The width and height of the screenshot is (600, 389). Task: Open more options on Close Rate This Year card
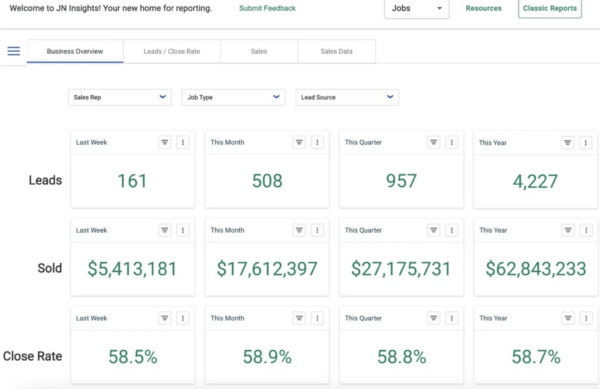[586, 318]
